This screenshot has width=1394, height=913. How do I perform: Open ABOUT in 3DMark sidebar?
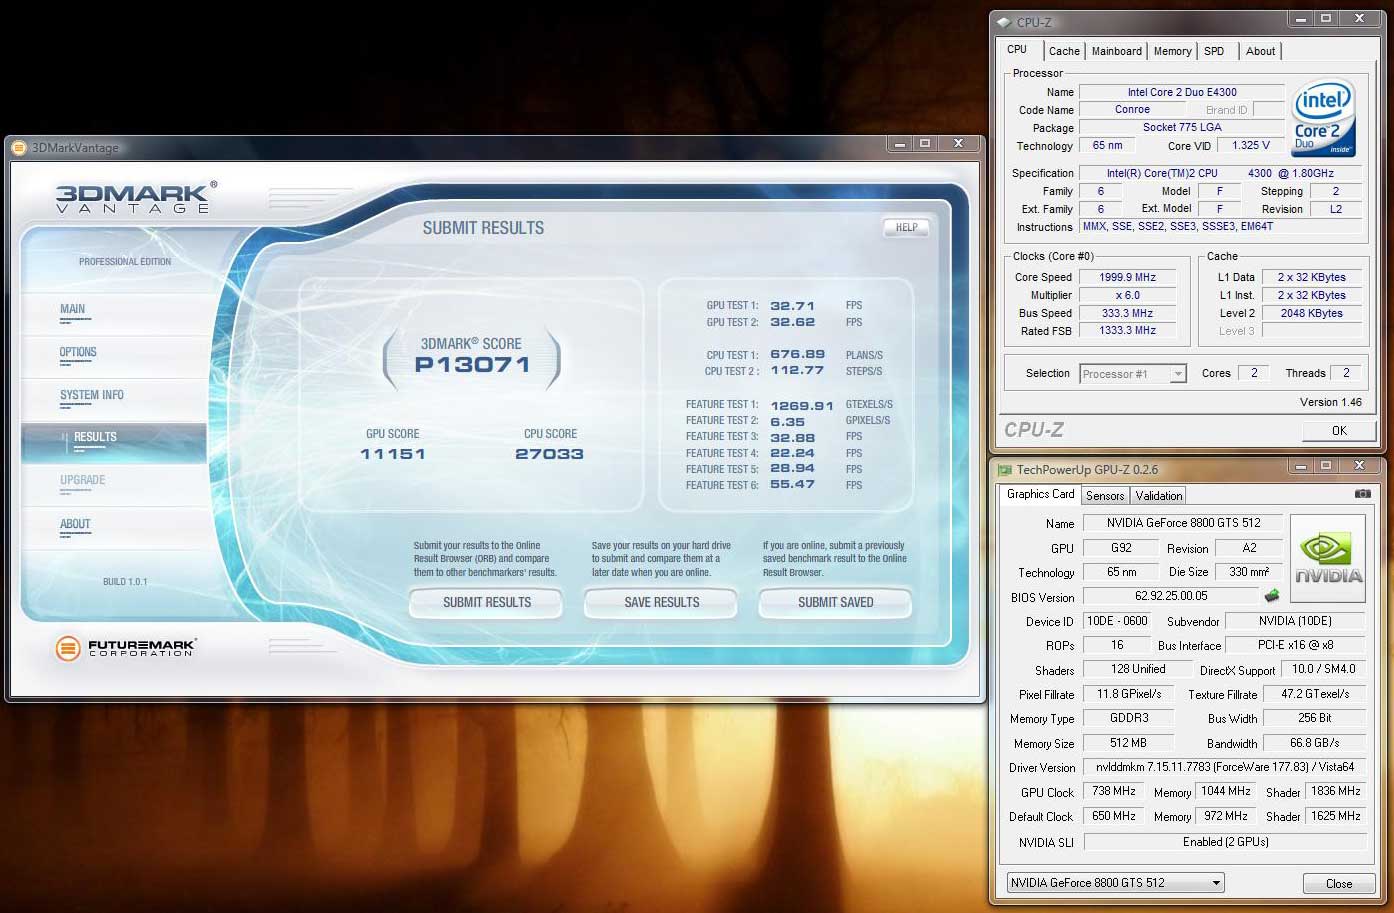[75, 525]
